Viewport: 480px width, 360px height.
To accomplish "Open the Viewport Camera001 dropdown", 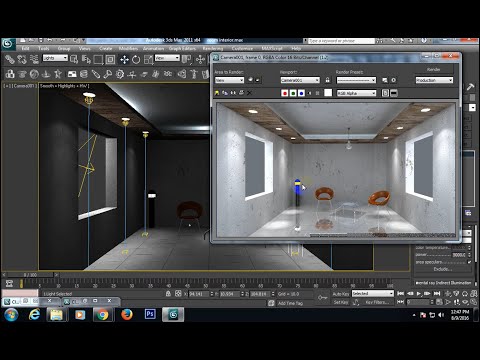I will point(300,80).
